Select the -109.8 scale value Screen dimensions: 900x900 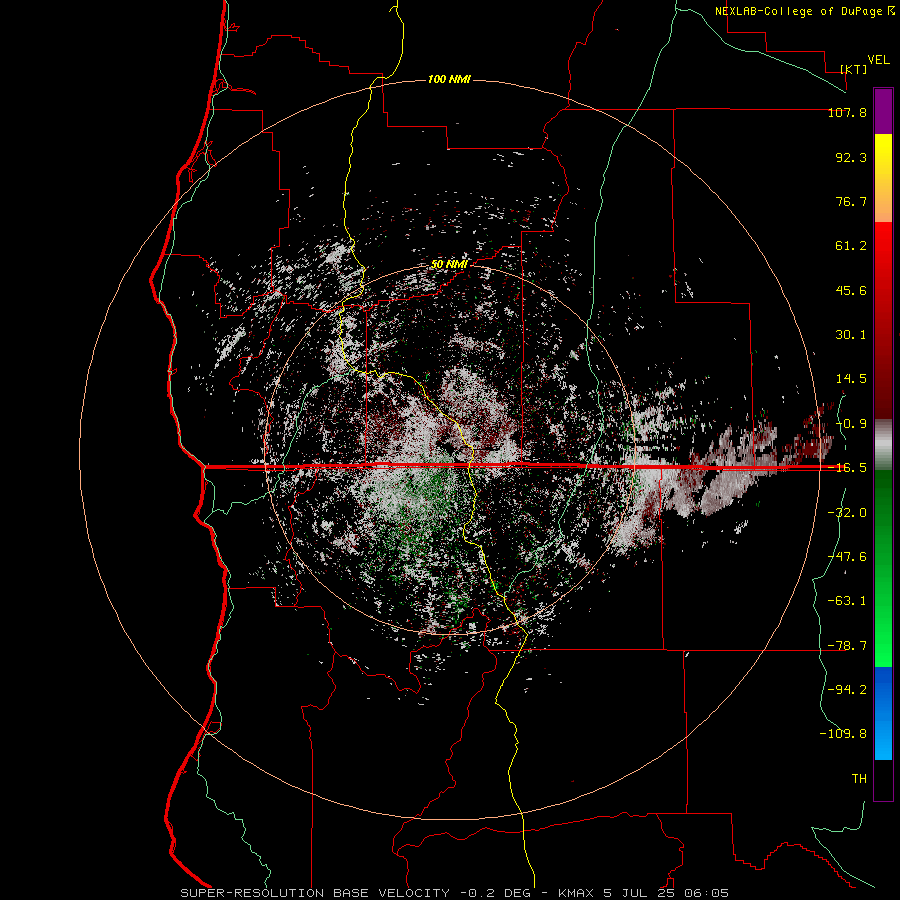[x=843, y=734]
